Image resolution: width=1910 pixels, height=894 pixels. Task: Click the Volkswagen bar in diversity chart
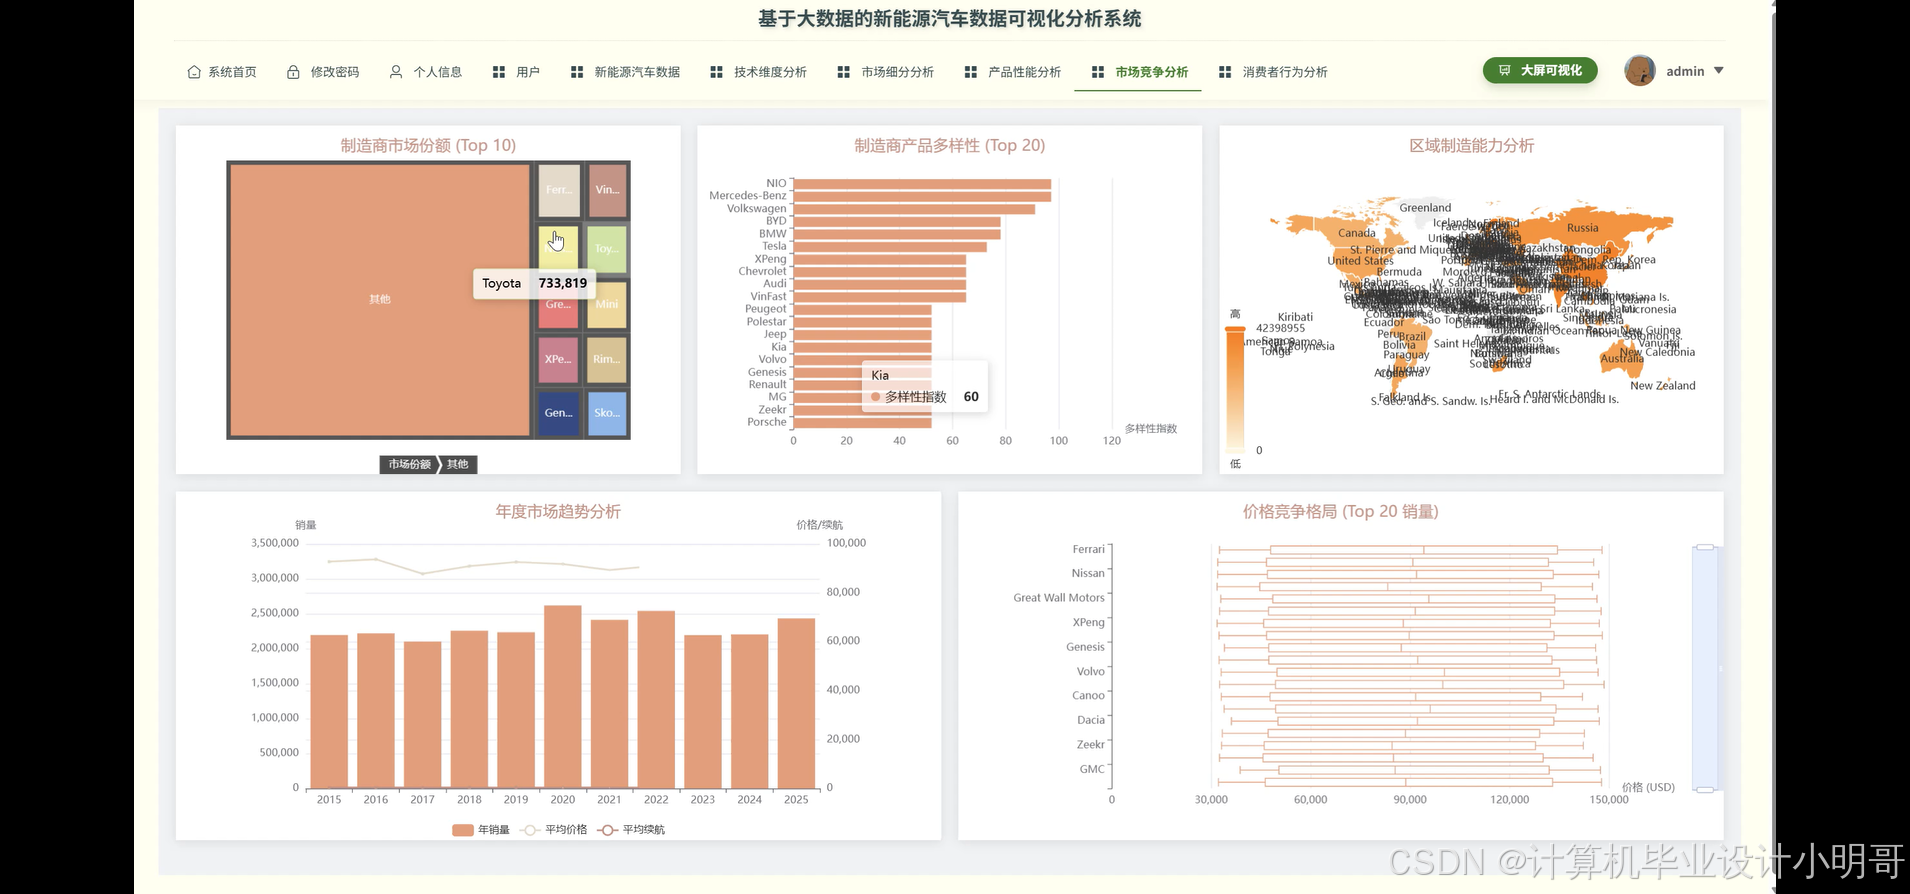click(914, 209)
